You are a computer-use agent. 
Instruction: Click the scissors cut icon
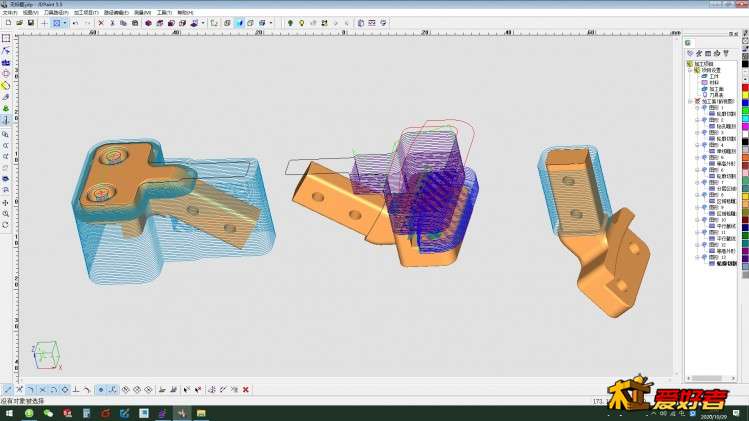(x=112, y=23)
